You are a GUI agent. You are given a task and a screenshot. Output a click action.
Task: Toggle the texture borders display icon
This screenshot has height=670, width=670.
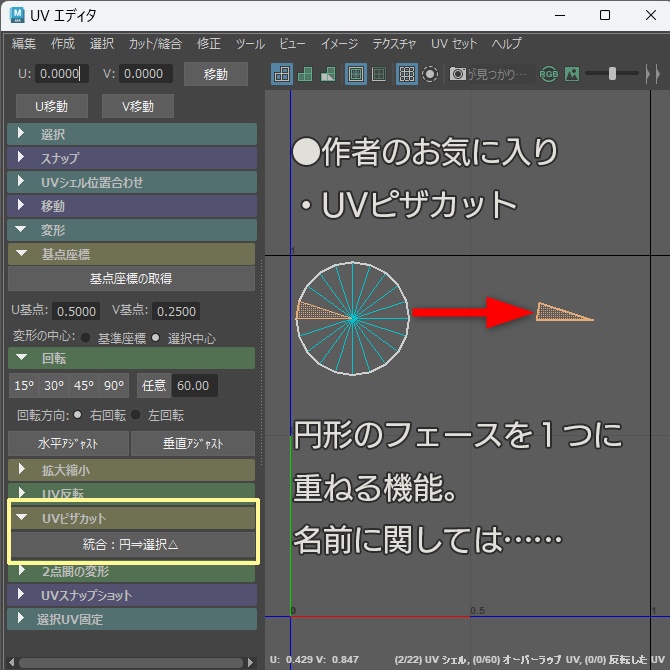[356, 74]
